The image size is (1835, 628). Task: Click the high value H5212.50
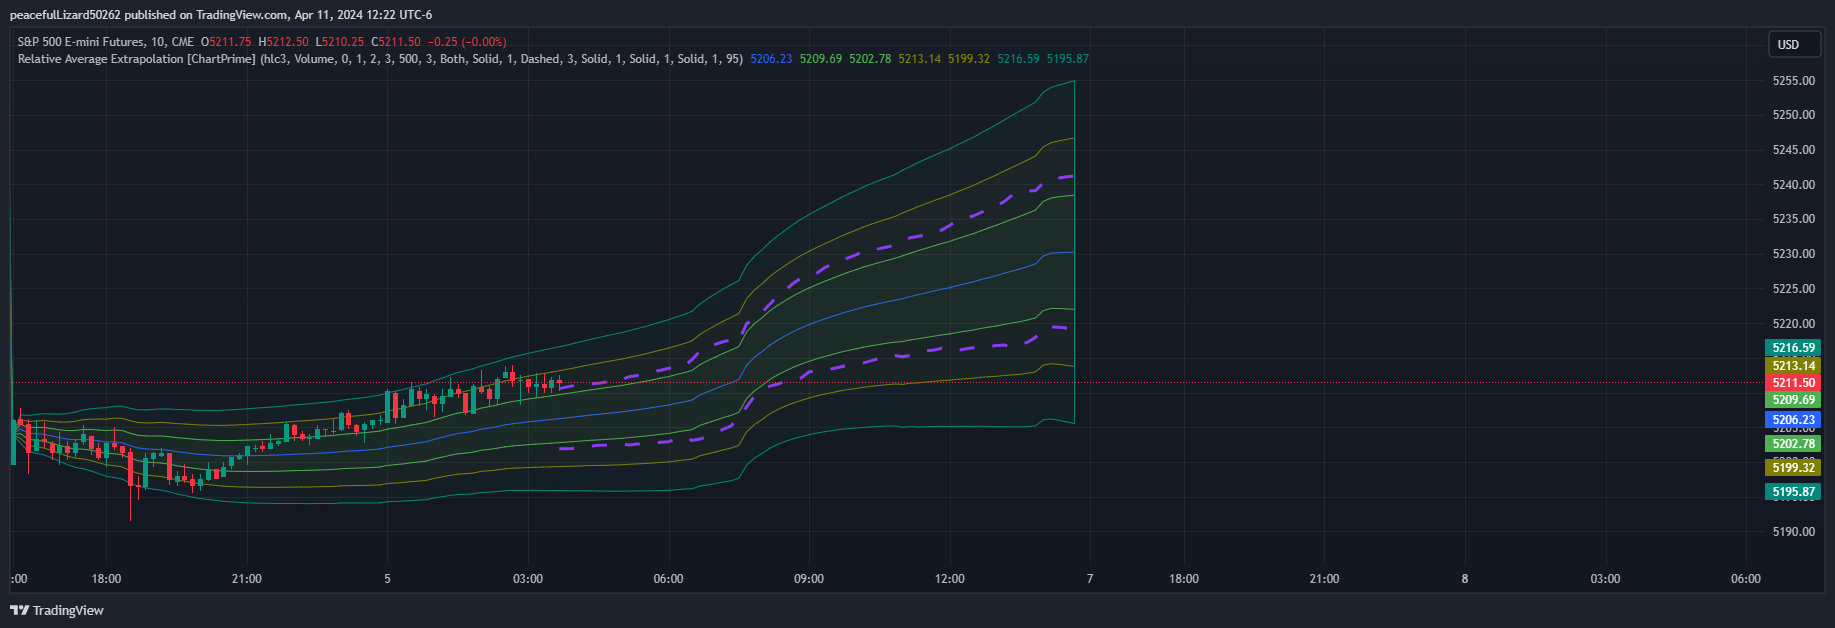click(283, 42)
